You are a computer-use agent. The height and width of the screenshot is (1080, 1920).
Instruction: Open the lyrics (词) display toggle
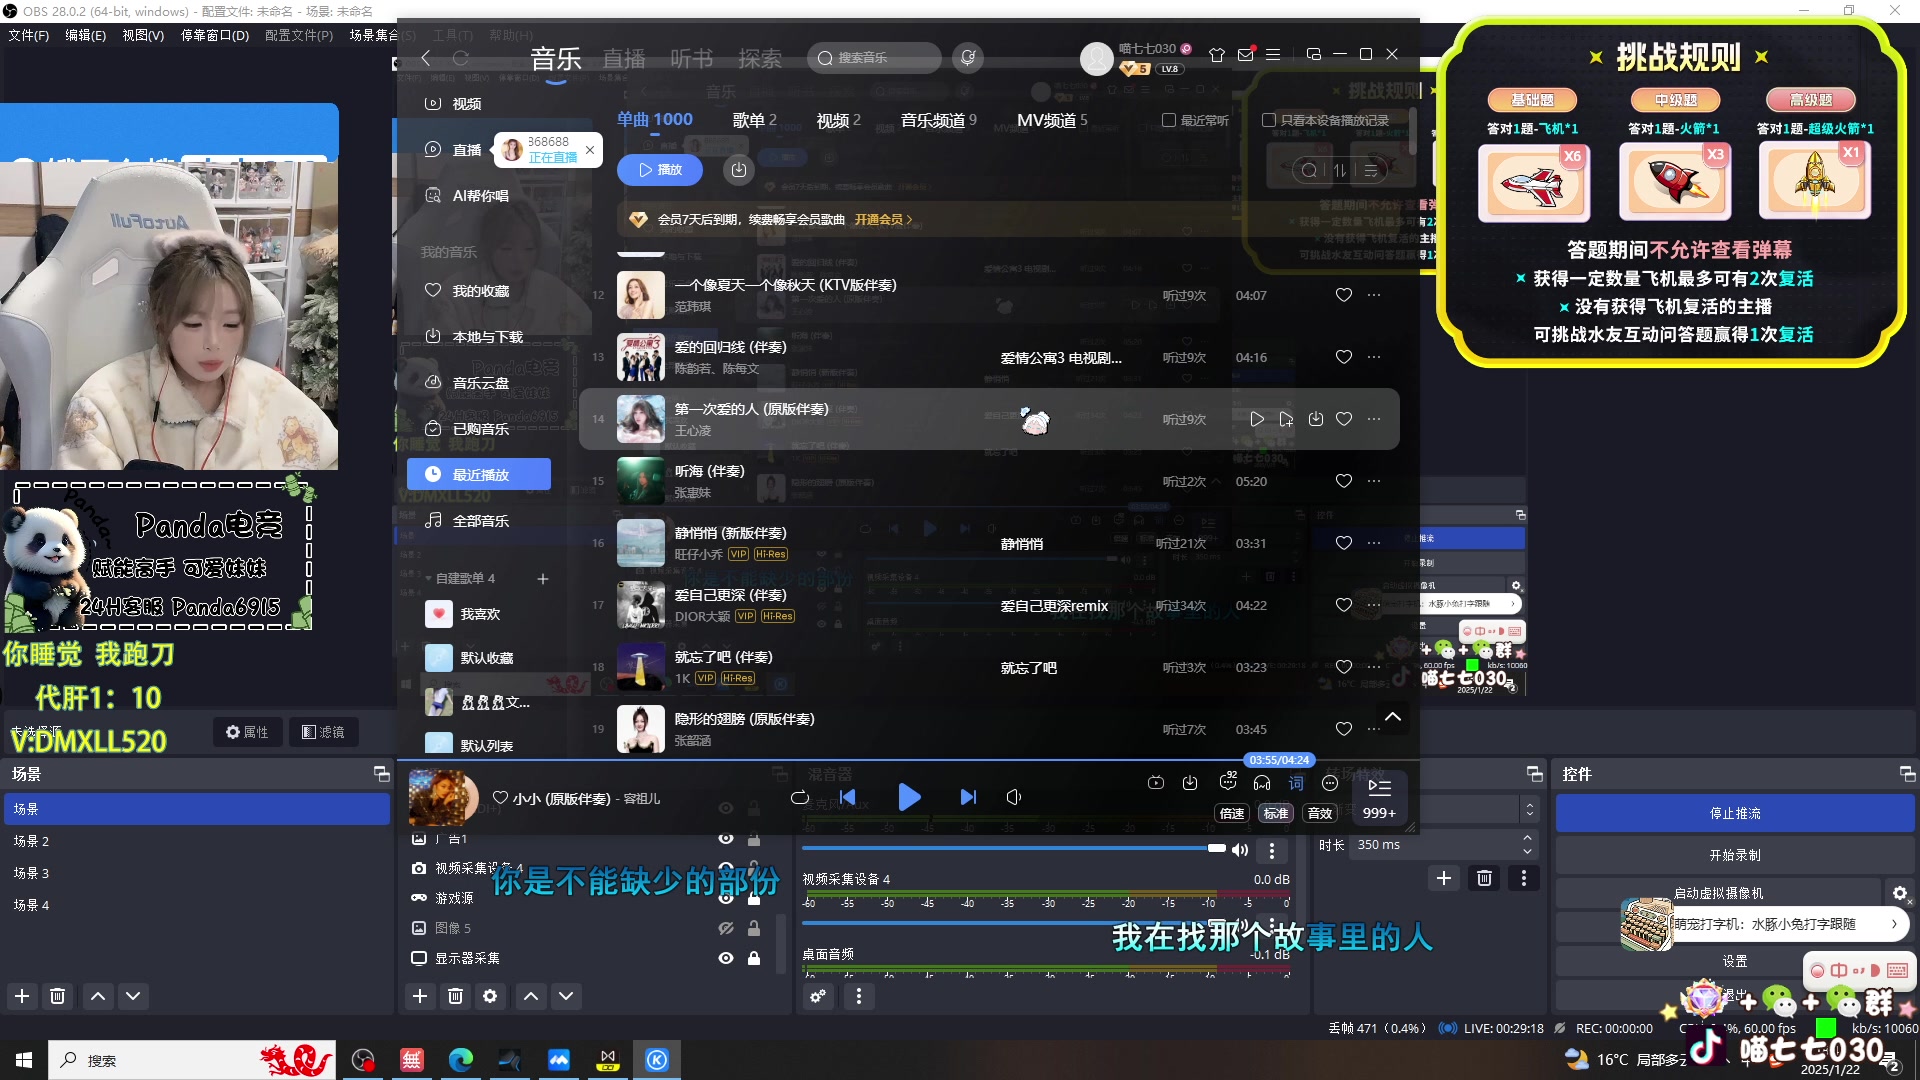tap(1296, 783)
